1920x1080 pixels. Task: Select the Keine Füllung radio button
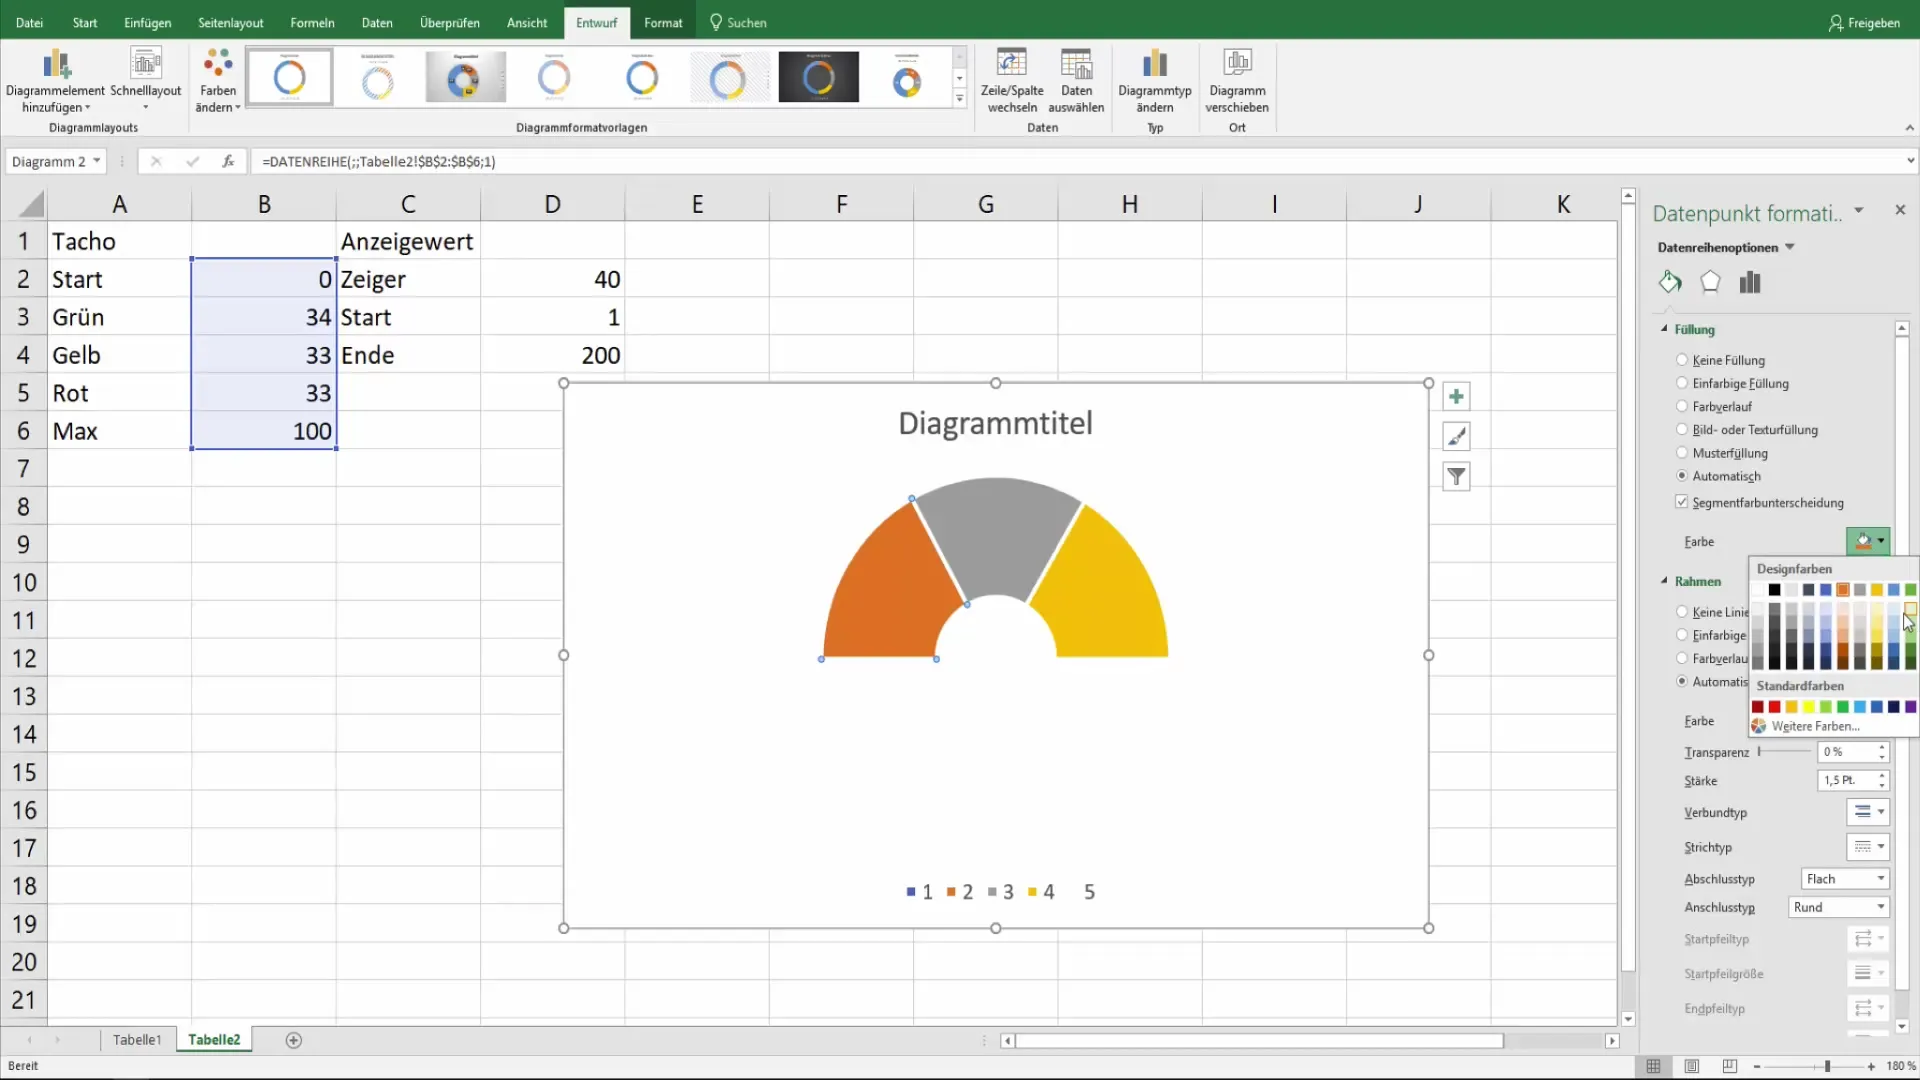(1682, 360)
